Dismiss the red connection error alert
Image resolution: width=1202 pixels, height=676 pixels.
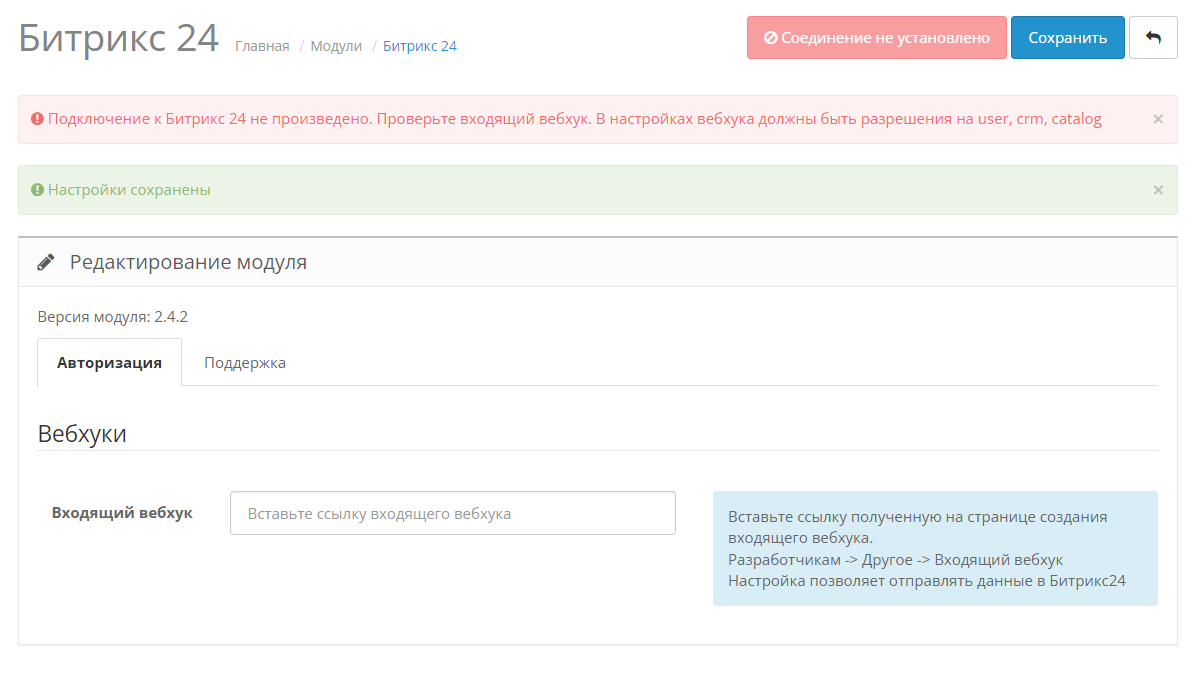1158,119
